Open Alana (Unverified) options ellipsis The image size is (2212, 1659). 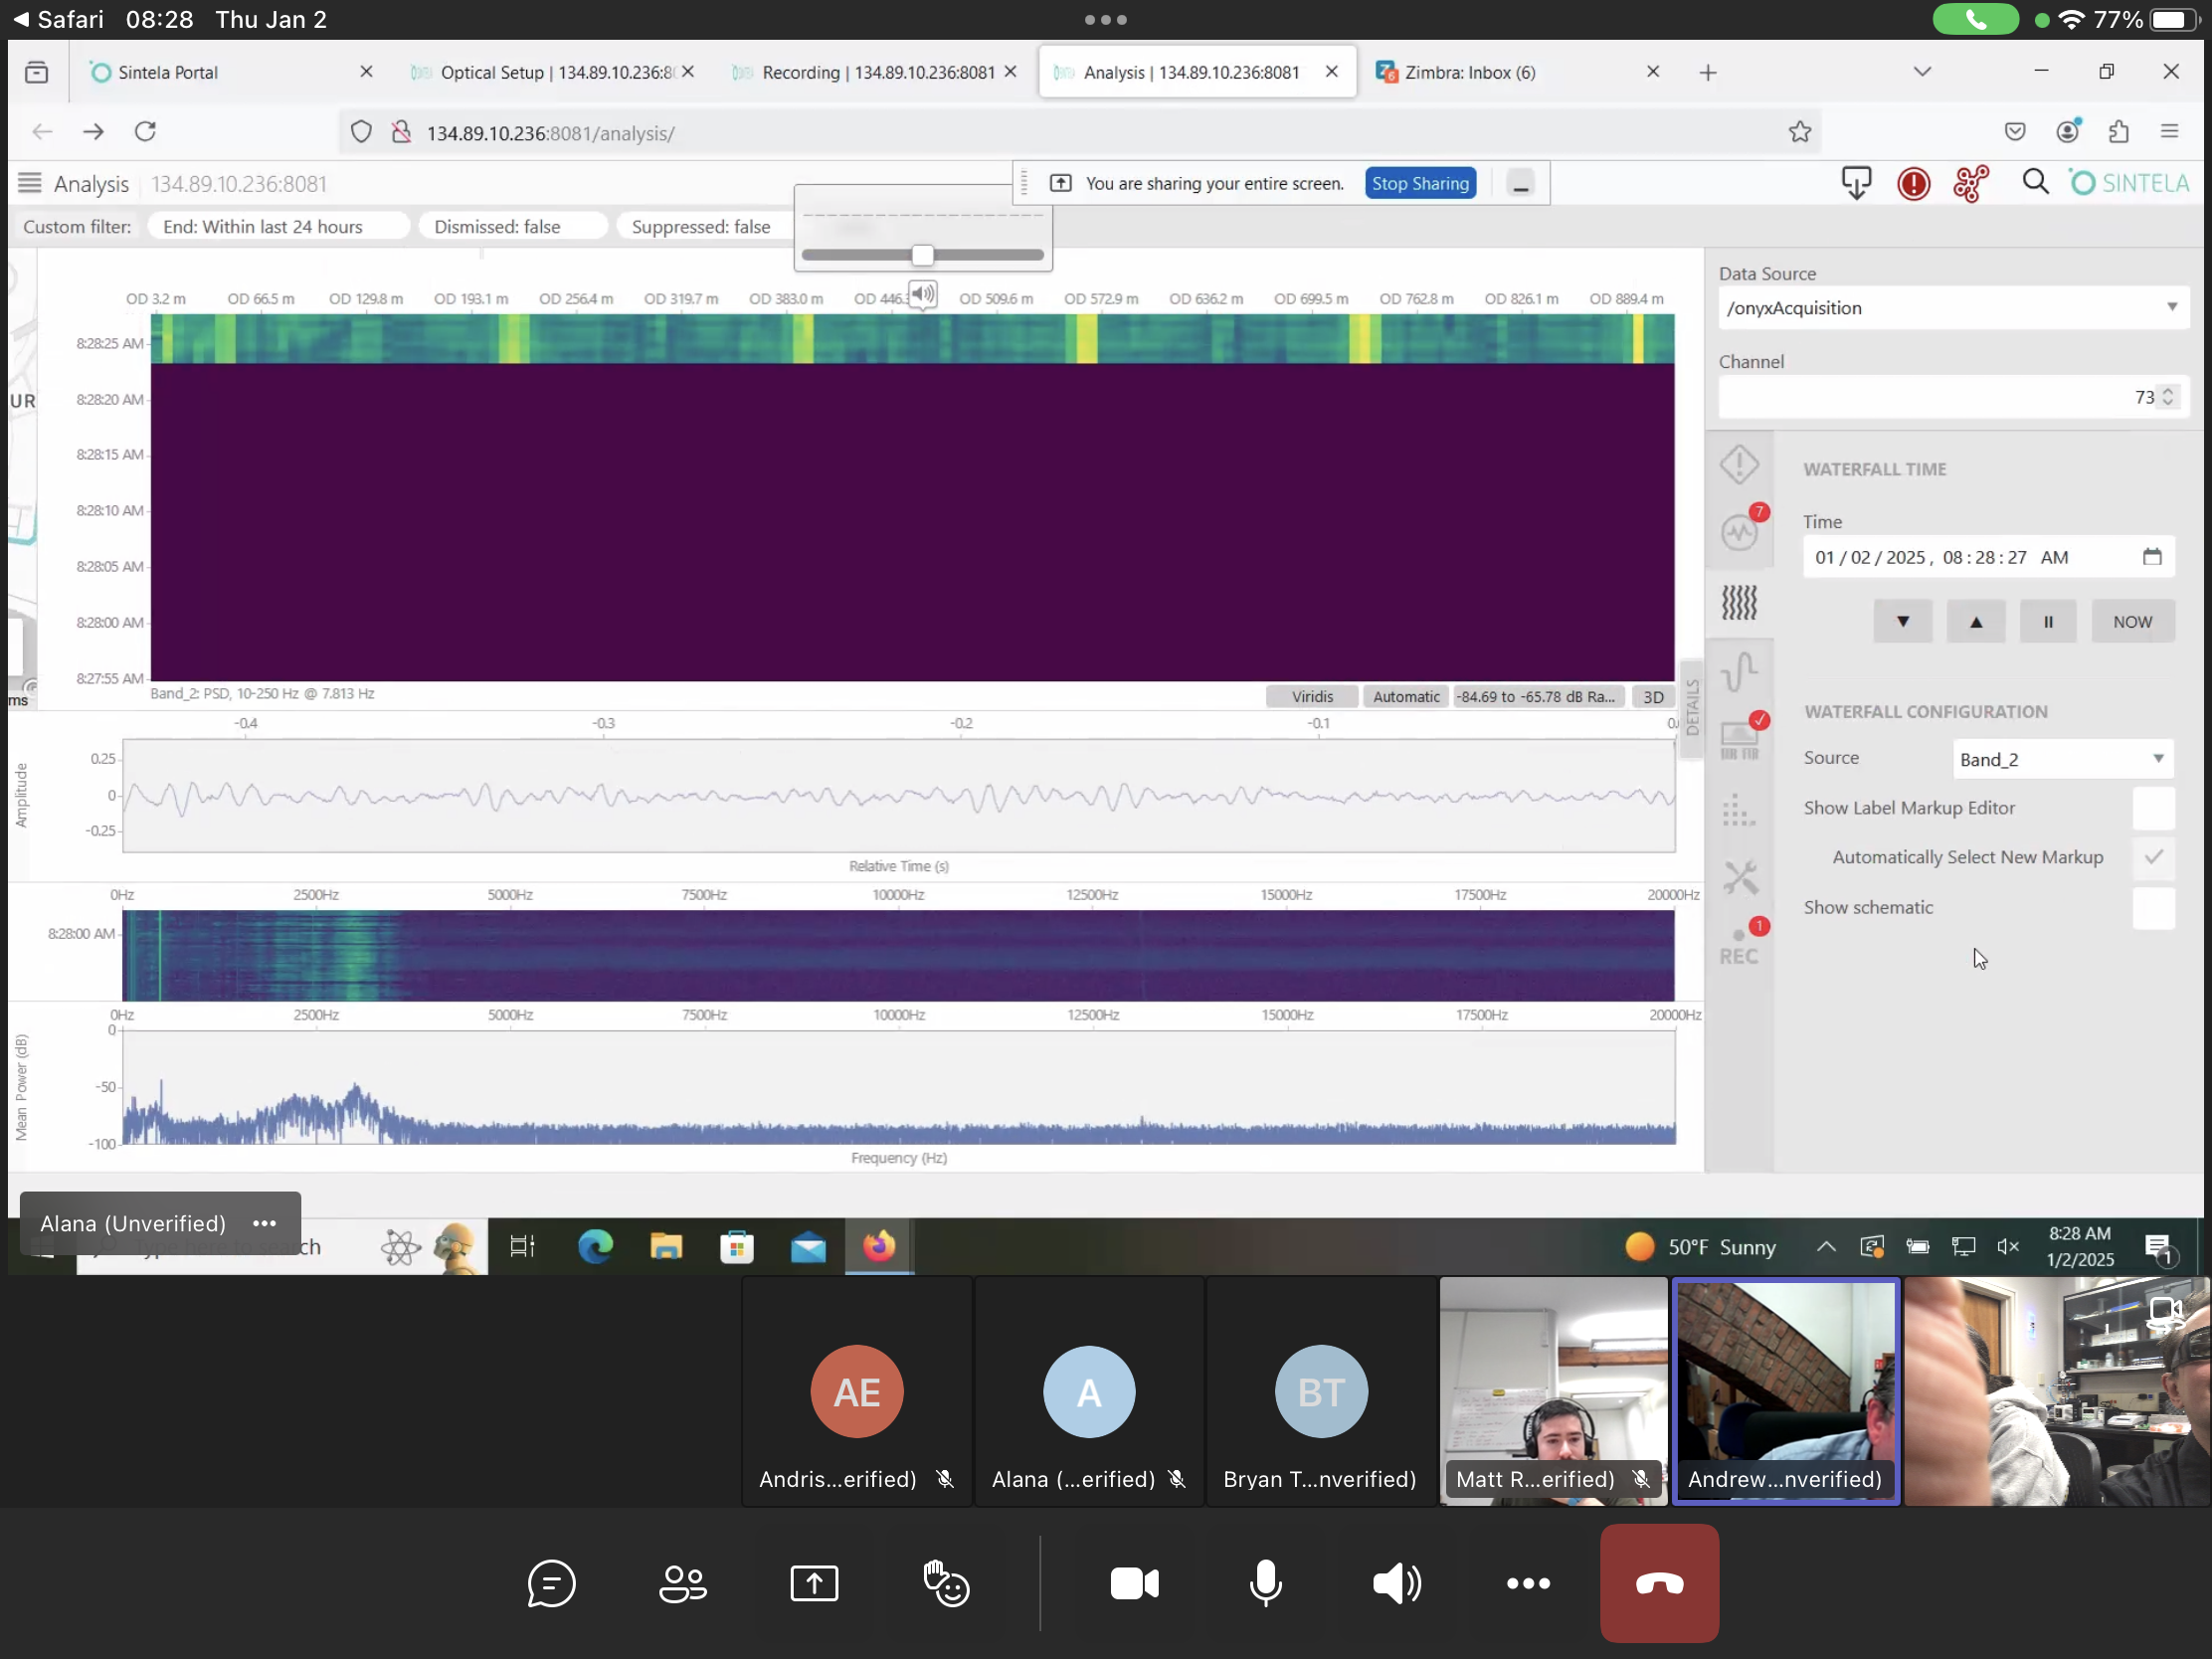(x=264, y=1224)
